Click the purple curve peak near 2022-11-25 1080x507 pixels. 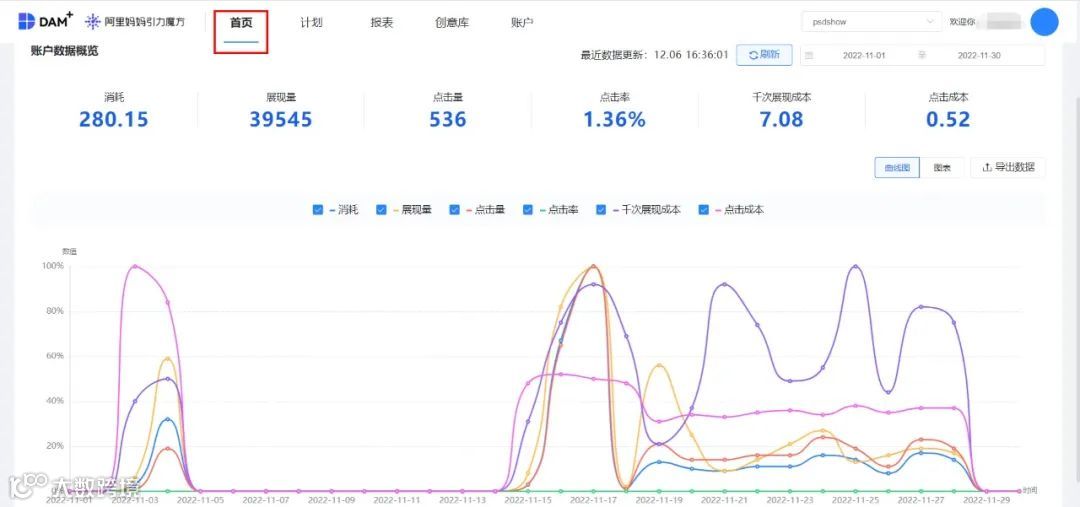click(855, 266)
